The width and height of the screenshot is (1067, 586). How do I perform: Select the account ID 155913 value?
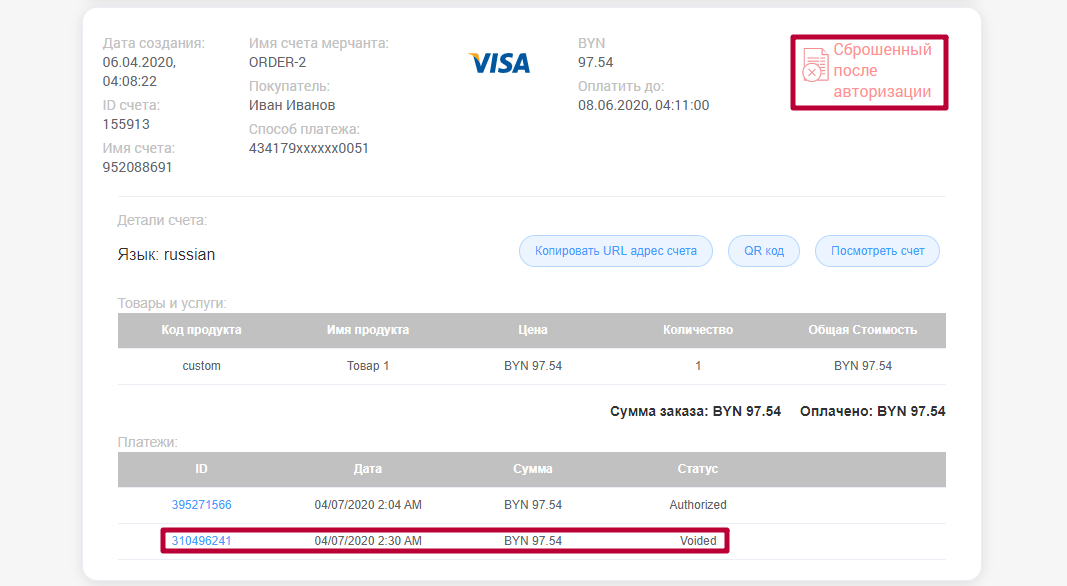126,124
